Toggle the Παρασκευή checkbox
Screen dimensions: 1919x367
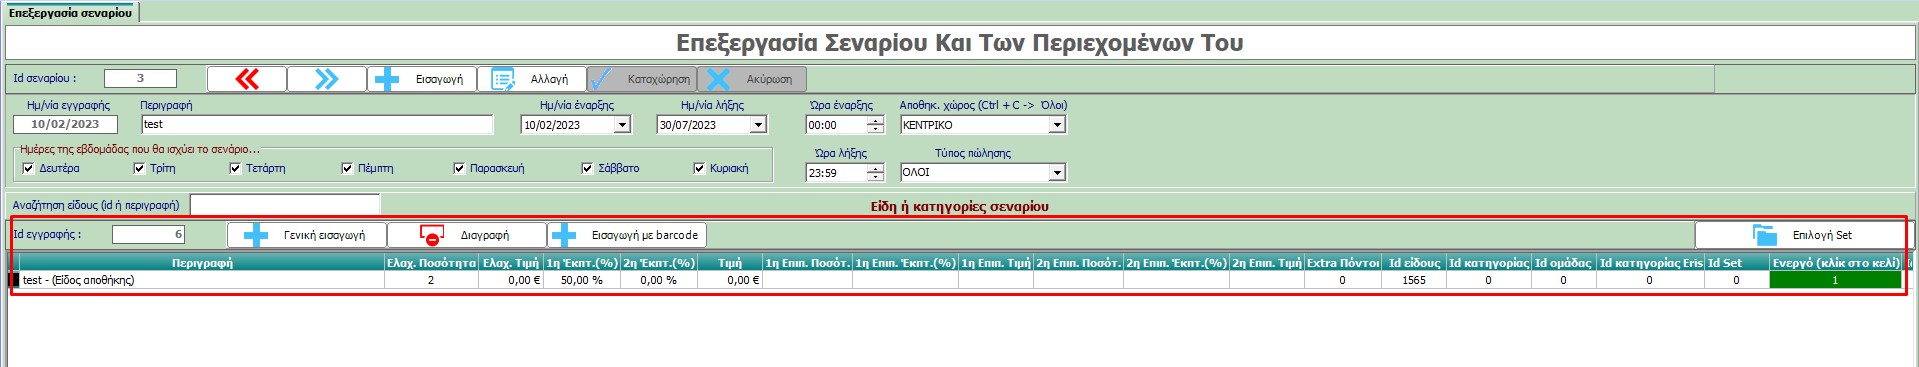click(x=459, y=168)
